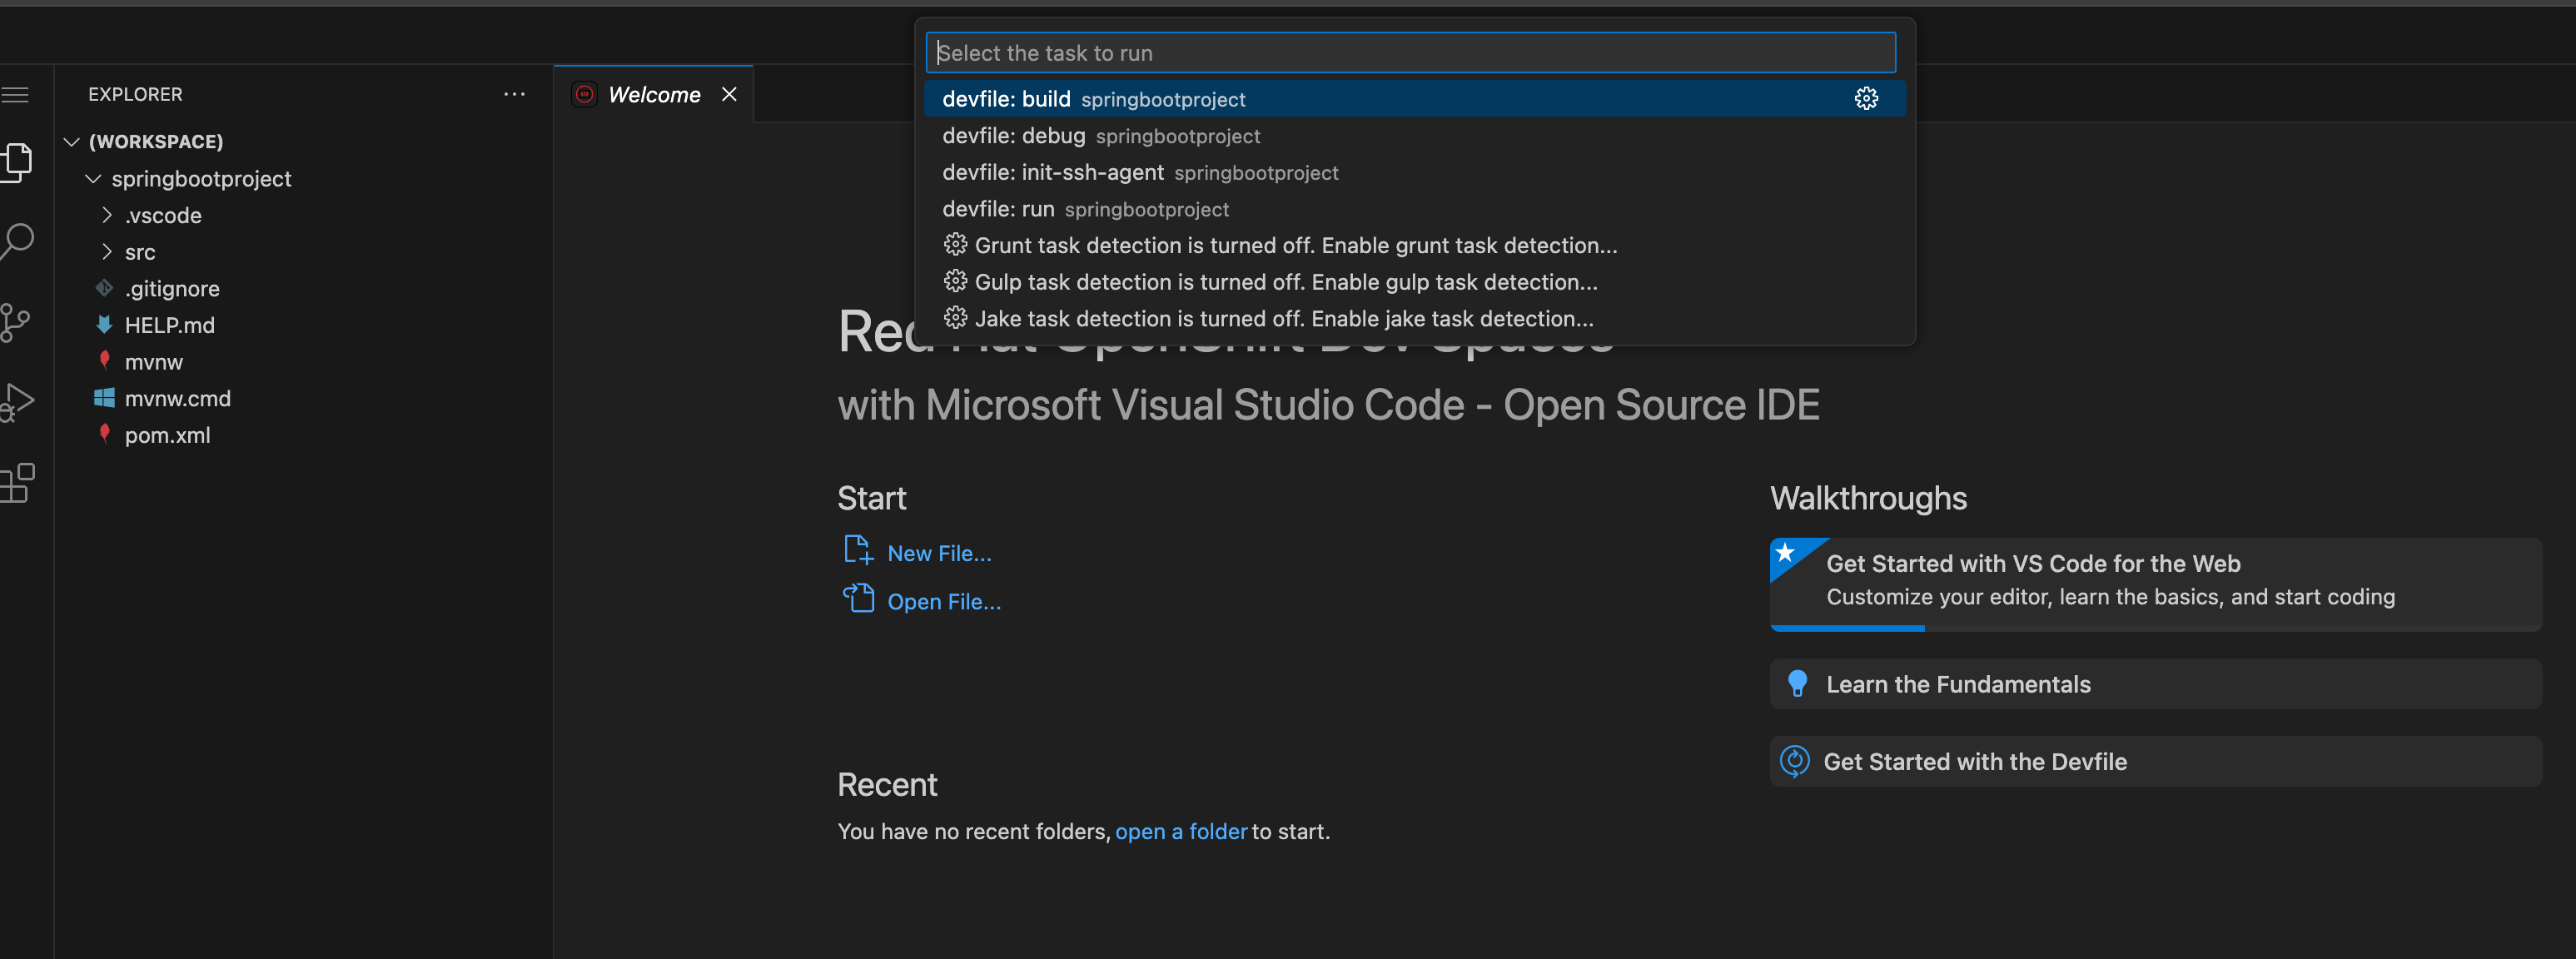Open the hamburger application menu
This screenshot has width=2576, height=959.
pyautogui.click(x=14, y=95)
